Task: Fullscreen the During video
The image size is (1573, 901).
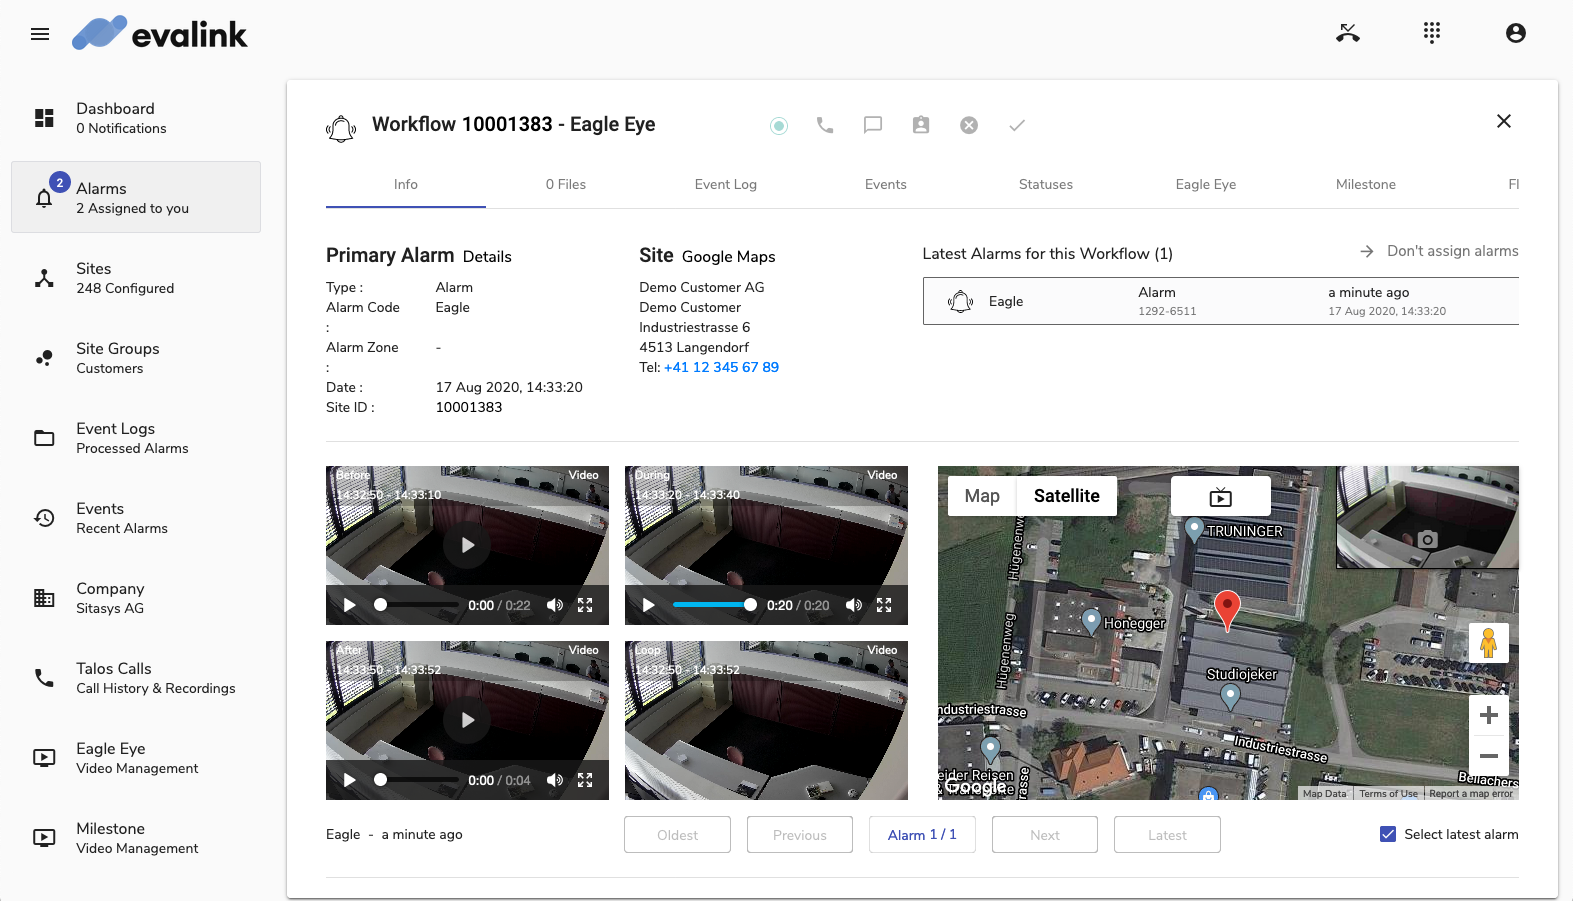Action: pyautogui.click(x=884, y=605)
